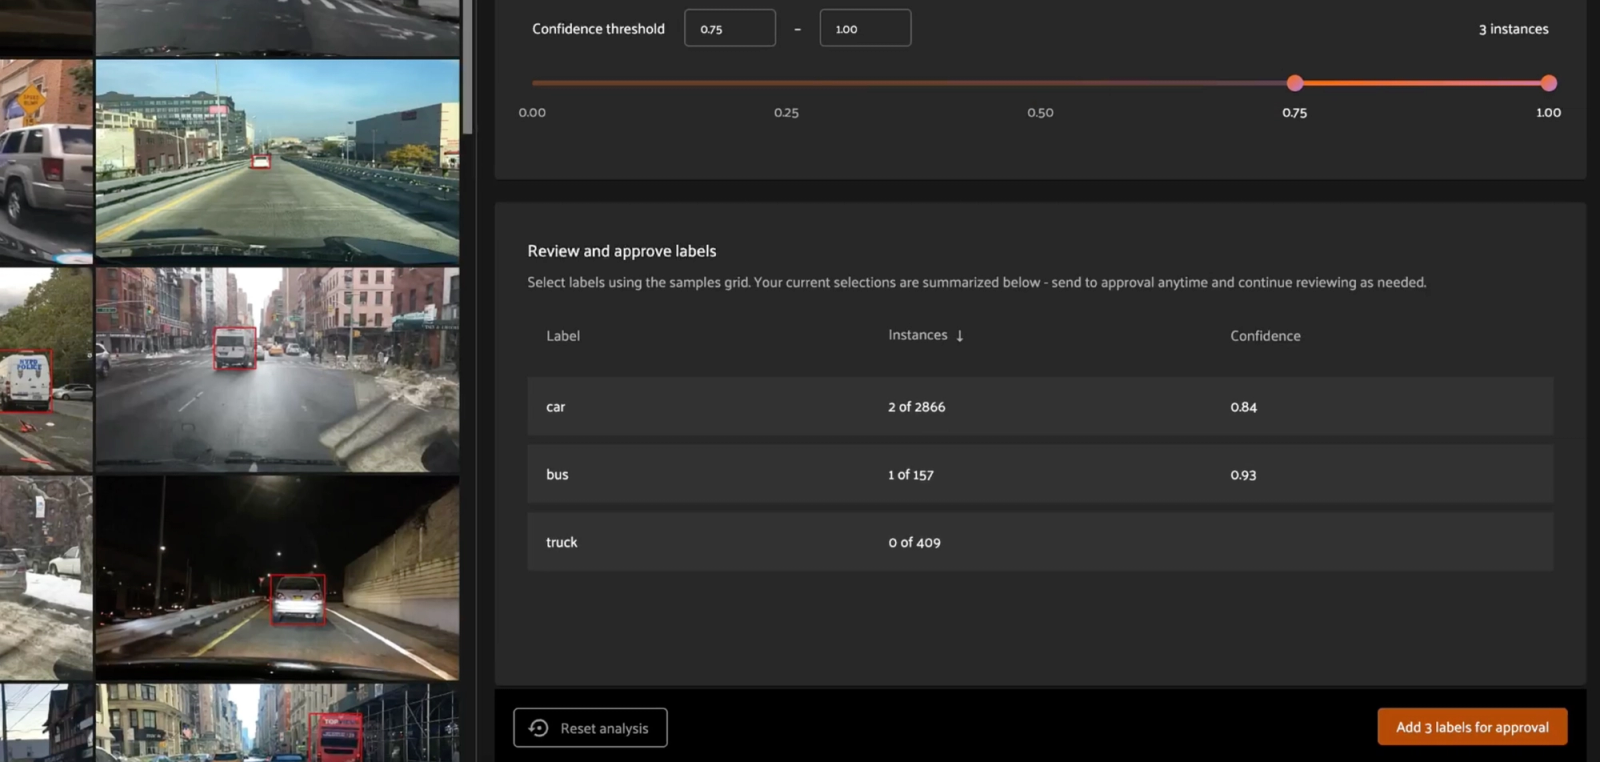Select the truck label row
This screenshot has width=1600, height=762.
[x=1040, y=542]
